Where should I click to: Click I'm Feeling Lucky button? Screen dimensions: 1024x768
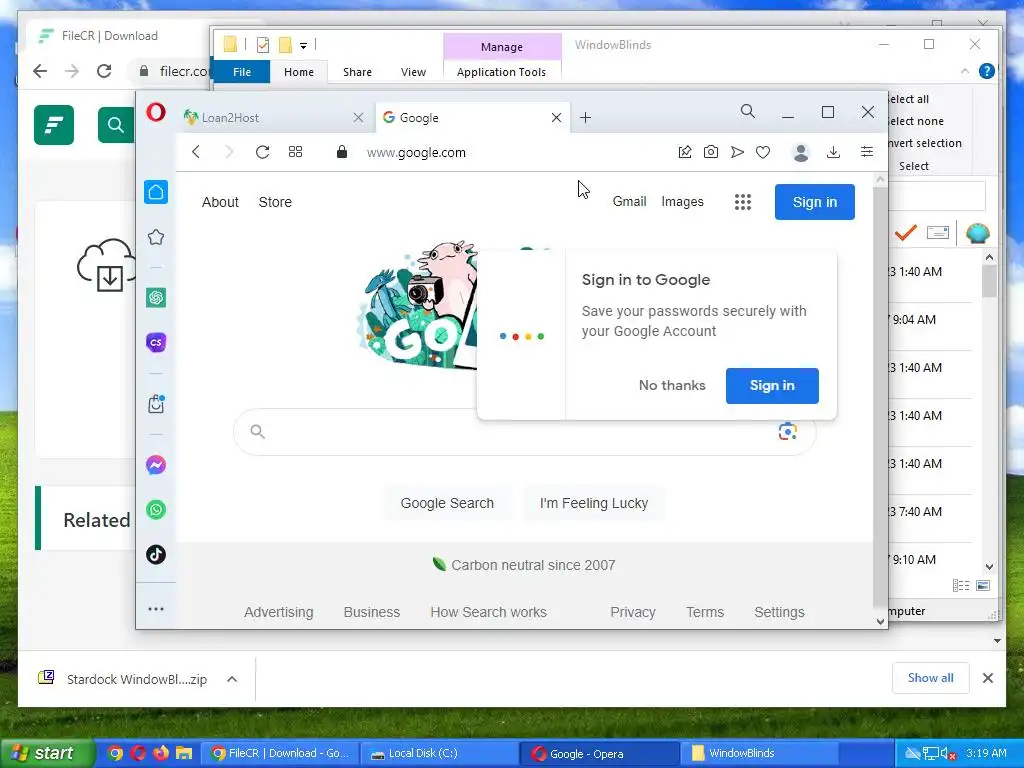[594, 503]
